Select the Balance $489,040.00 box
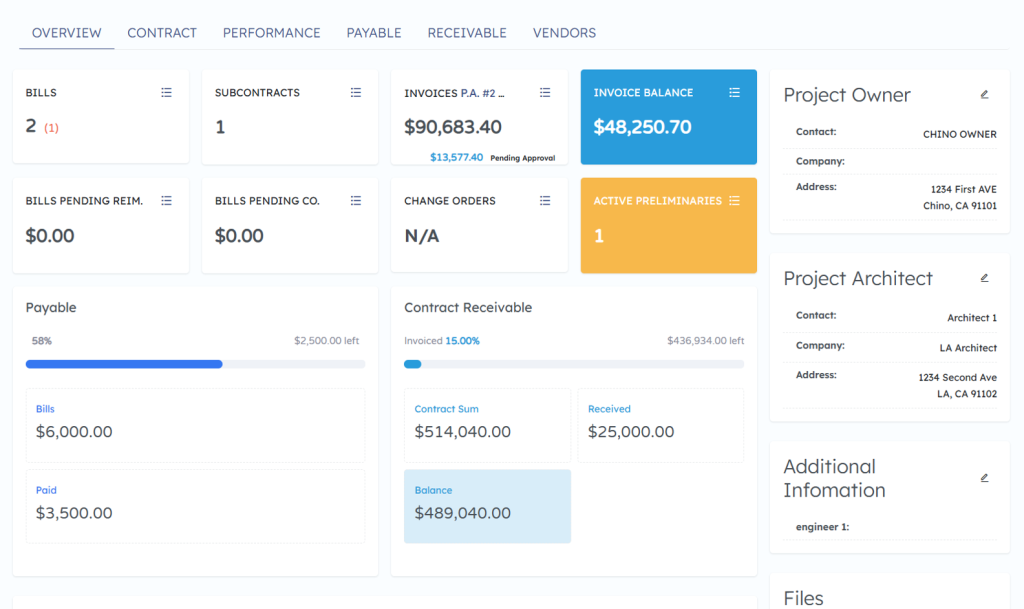The image size is (1024, 609). (x=487, y=506)
